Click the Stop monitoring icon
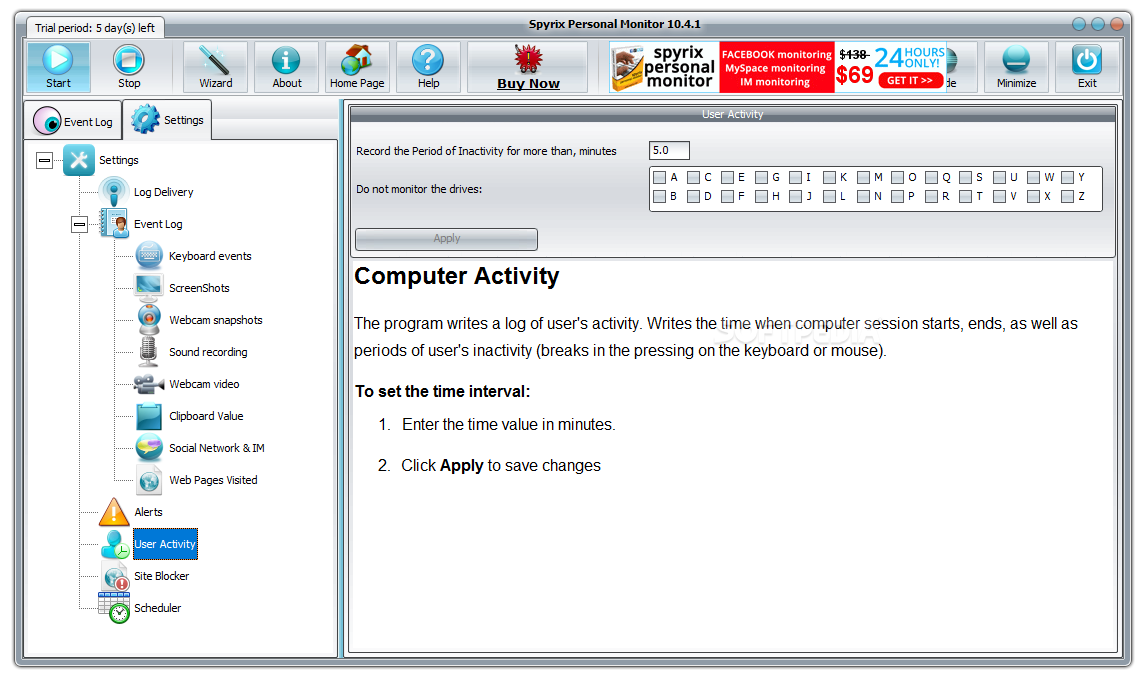1147x678 pixels. pyautogui.click(x=129, y=60)
